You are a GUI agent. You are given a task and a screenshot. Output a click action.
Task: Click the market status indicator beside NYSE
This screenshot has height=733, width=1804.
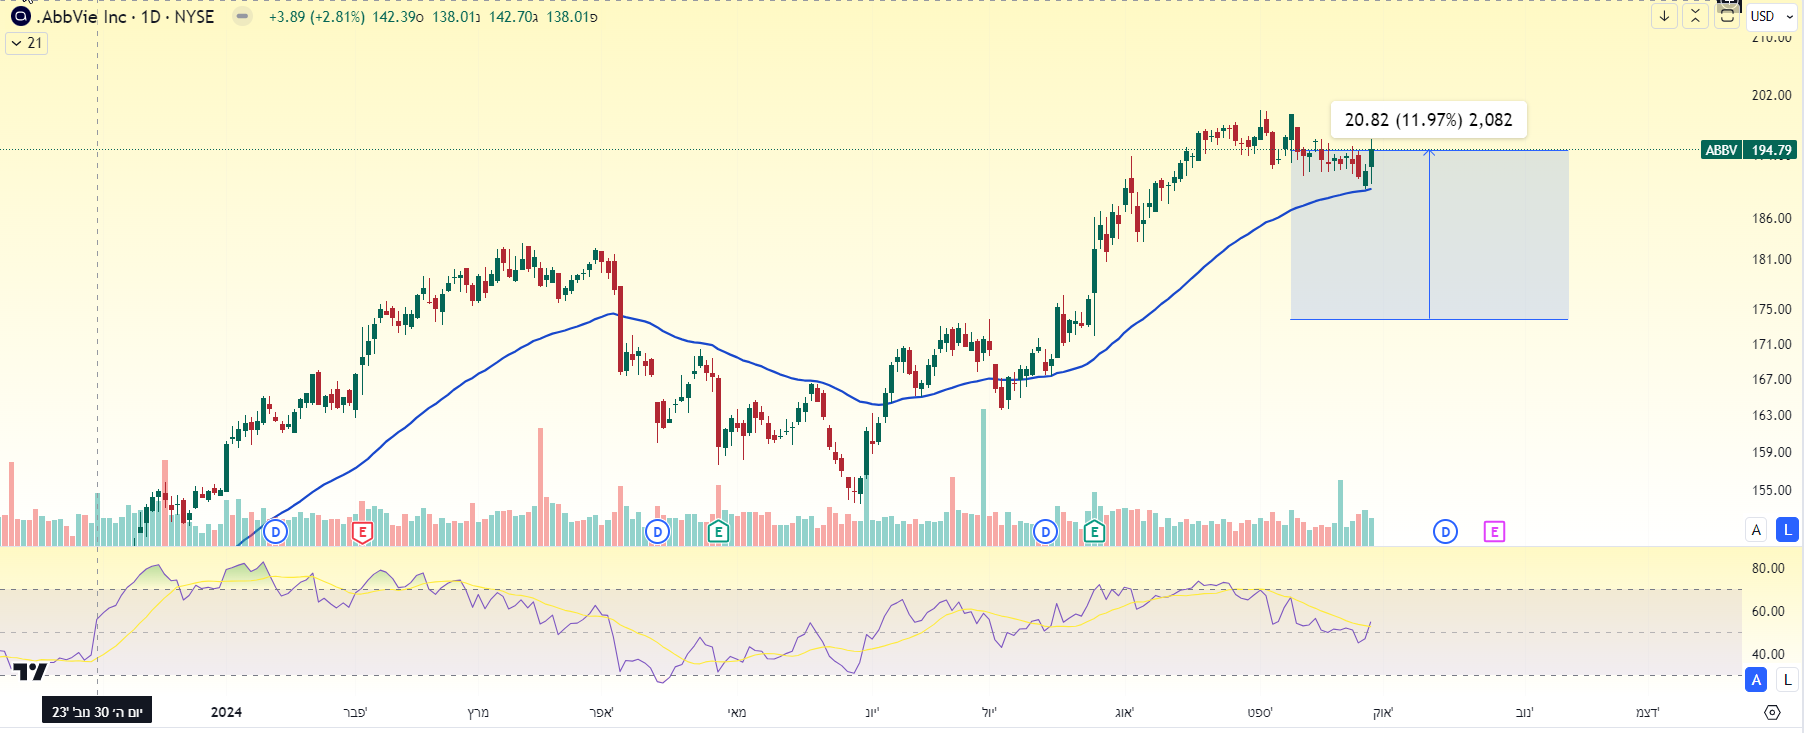pos(242,16)
